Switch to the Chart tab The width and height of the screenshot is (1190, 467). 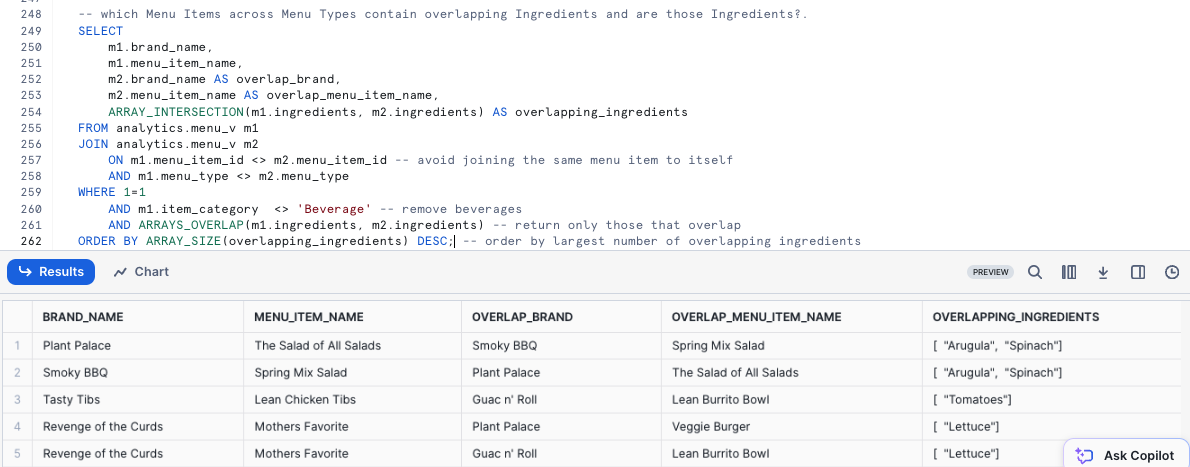(x=141, y=272)
